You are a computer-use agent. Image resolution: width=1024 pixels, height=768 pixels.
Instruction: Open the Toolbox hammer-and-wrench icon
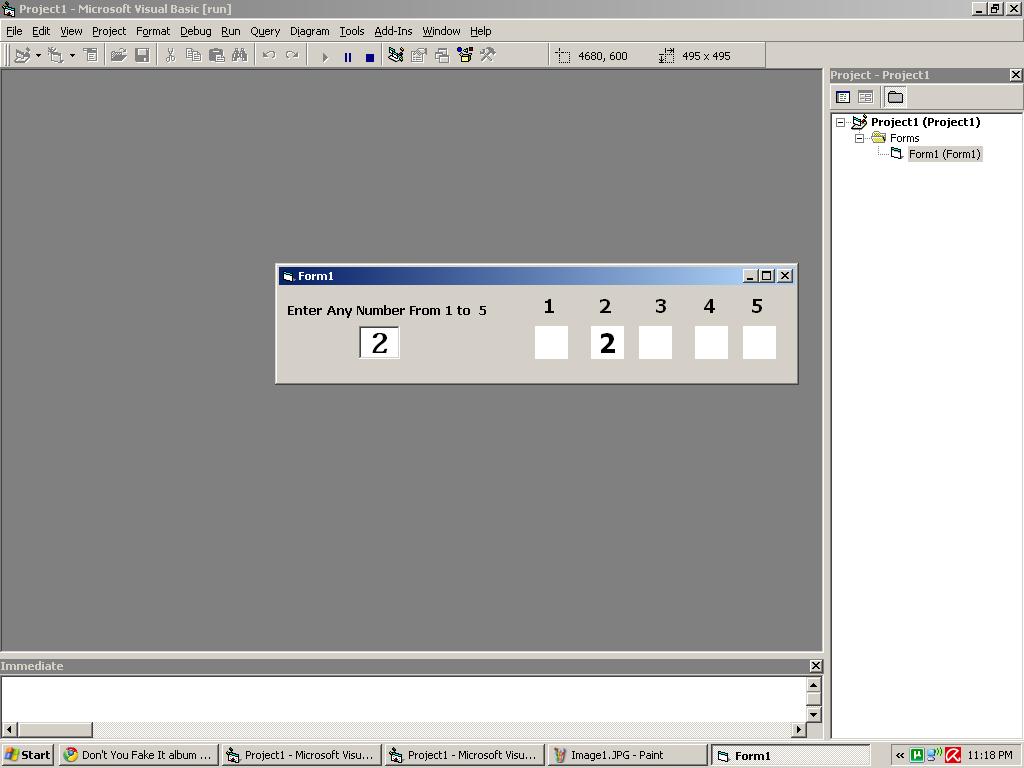click(x=488, y=56)
